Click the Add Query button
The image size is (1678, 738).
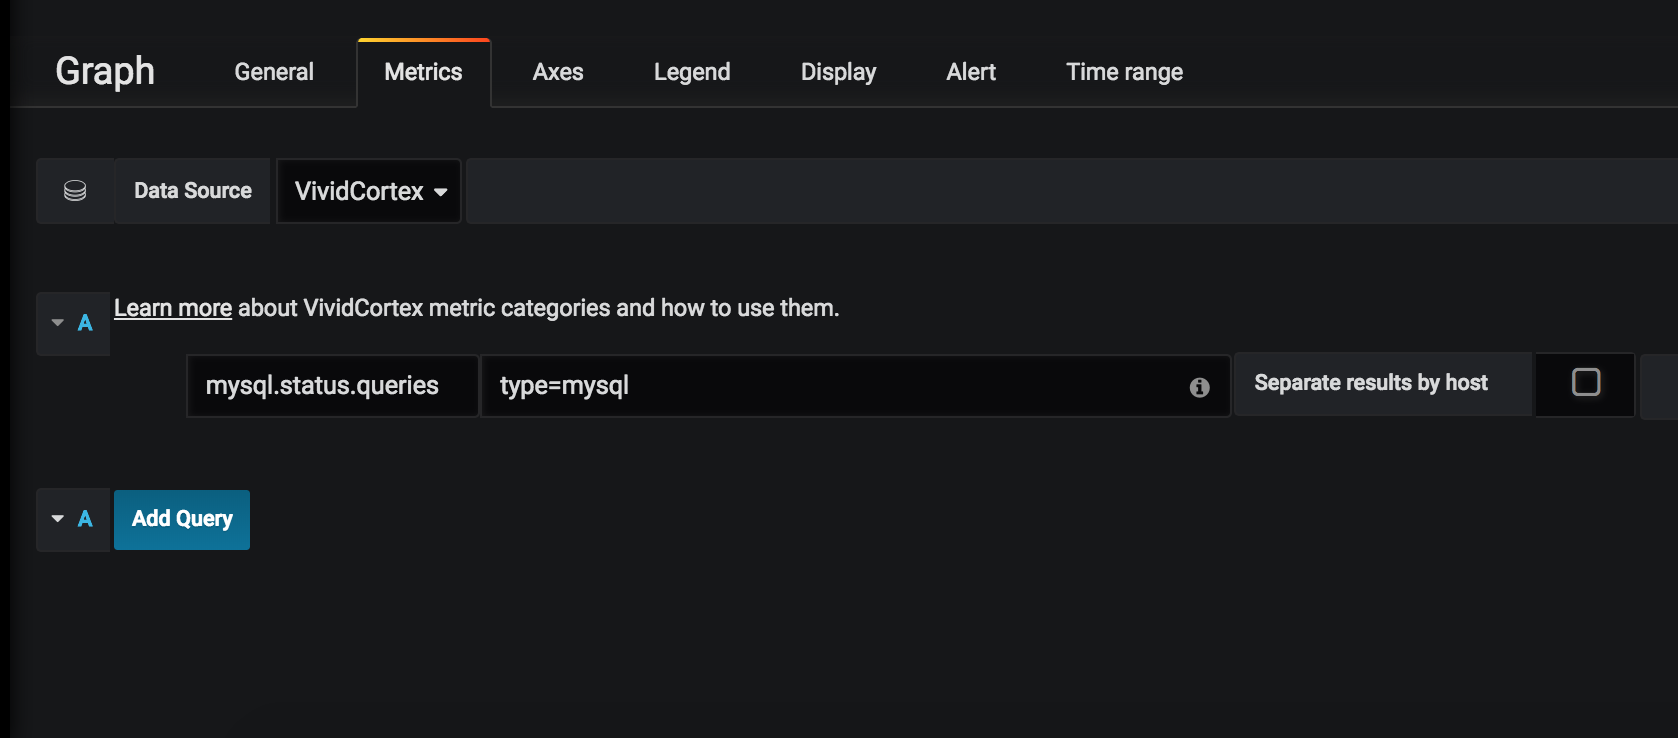(x=182, y=520)
